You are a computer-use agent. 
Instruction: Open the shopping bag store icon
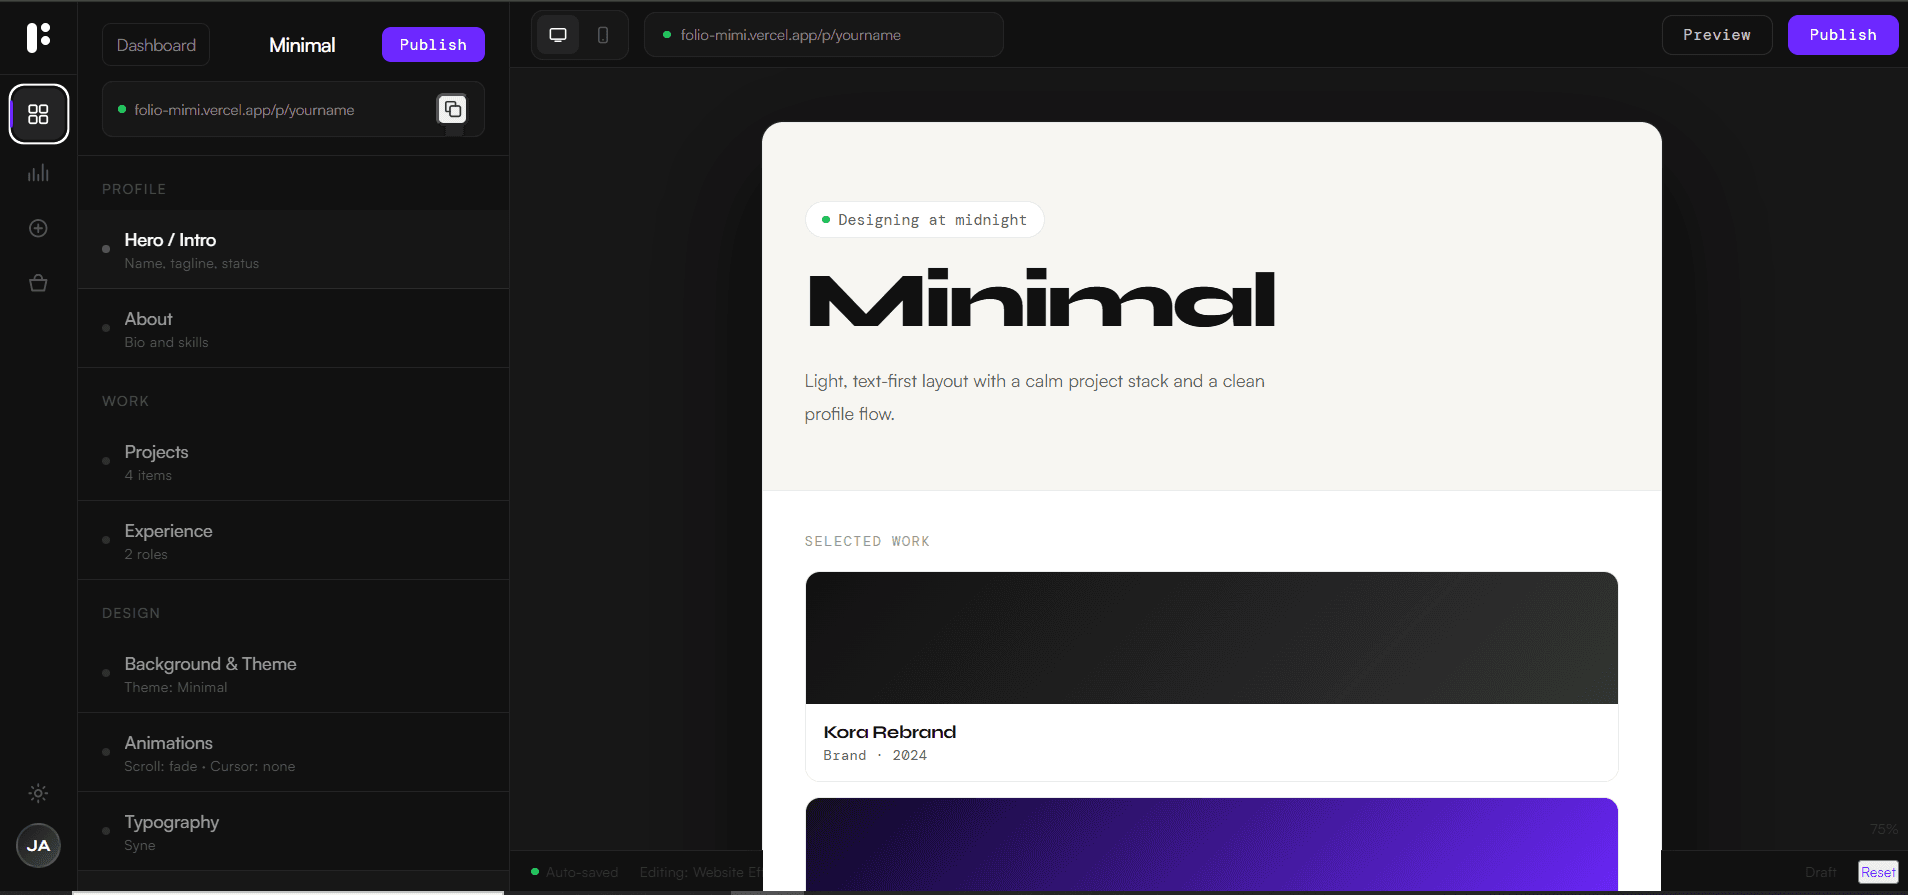(x=38, y=283)
